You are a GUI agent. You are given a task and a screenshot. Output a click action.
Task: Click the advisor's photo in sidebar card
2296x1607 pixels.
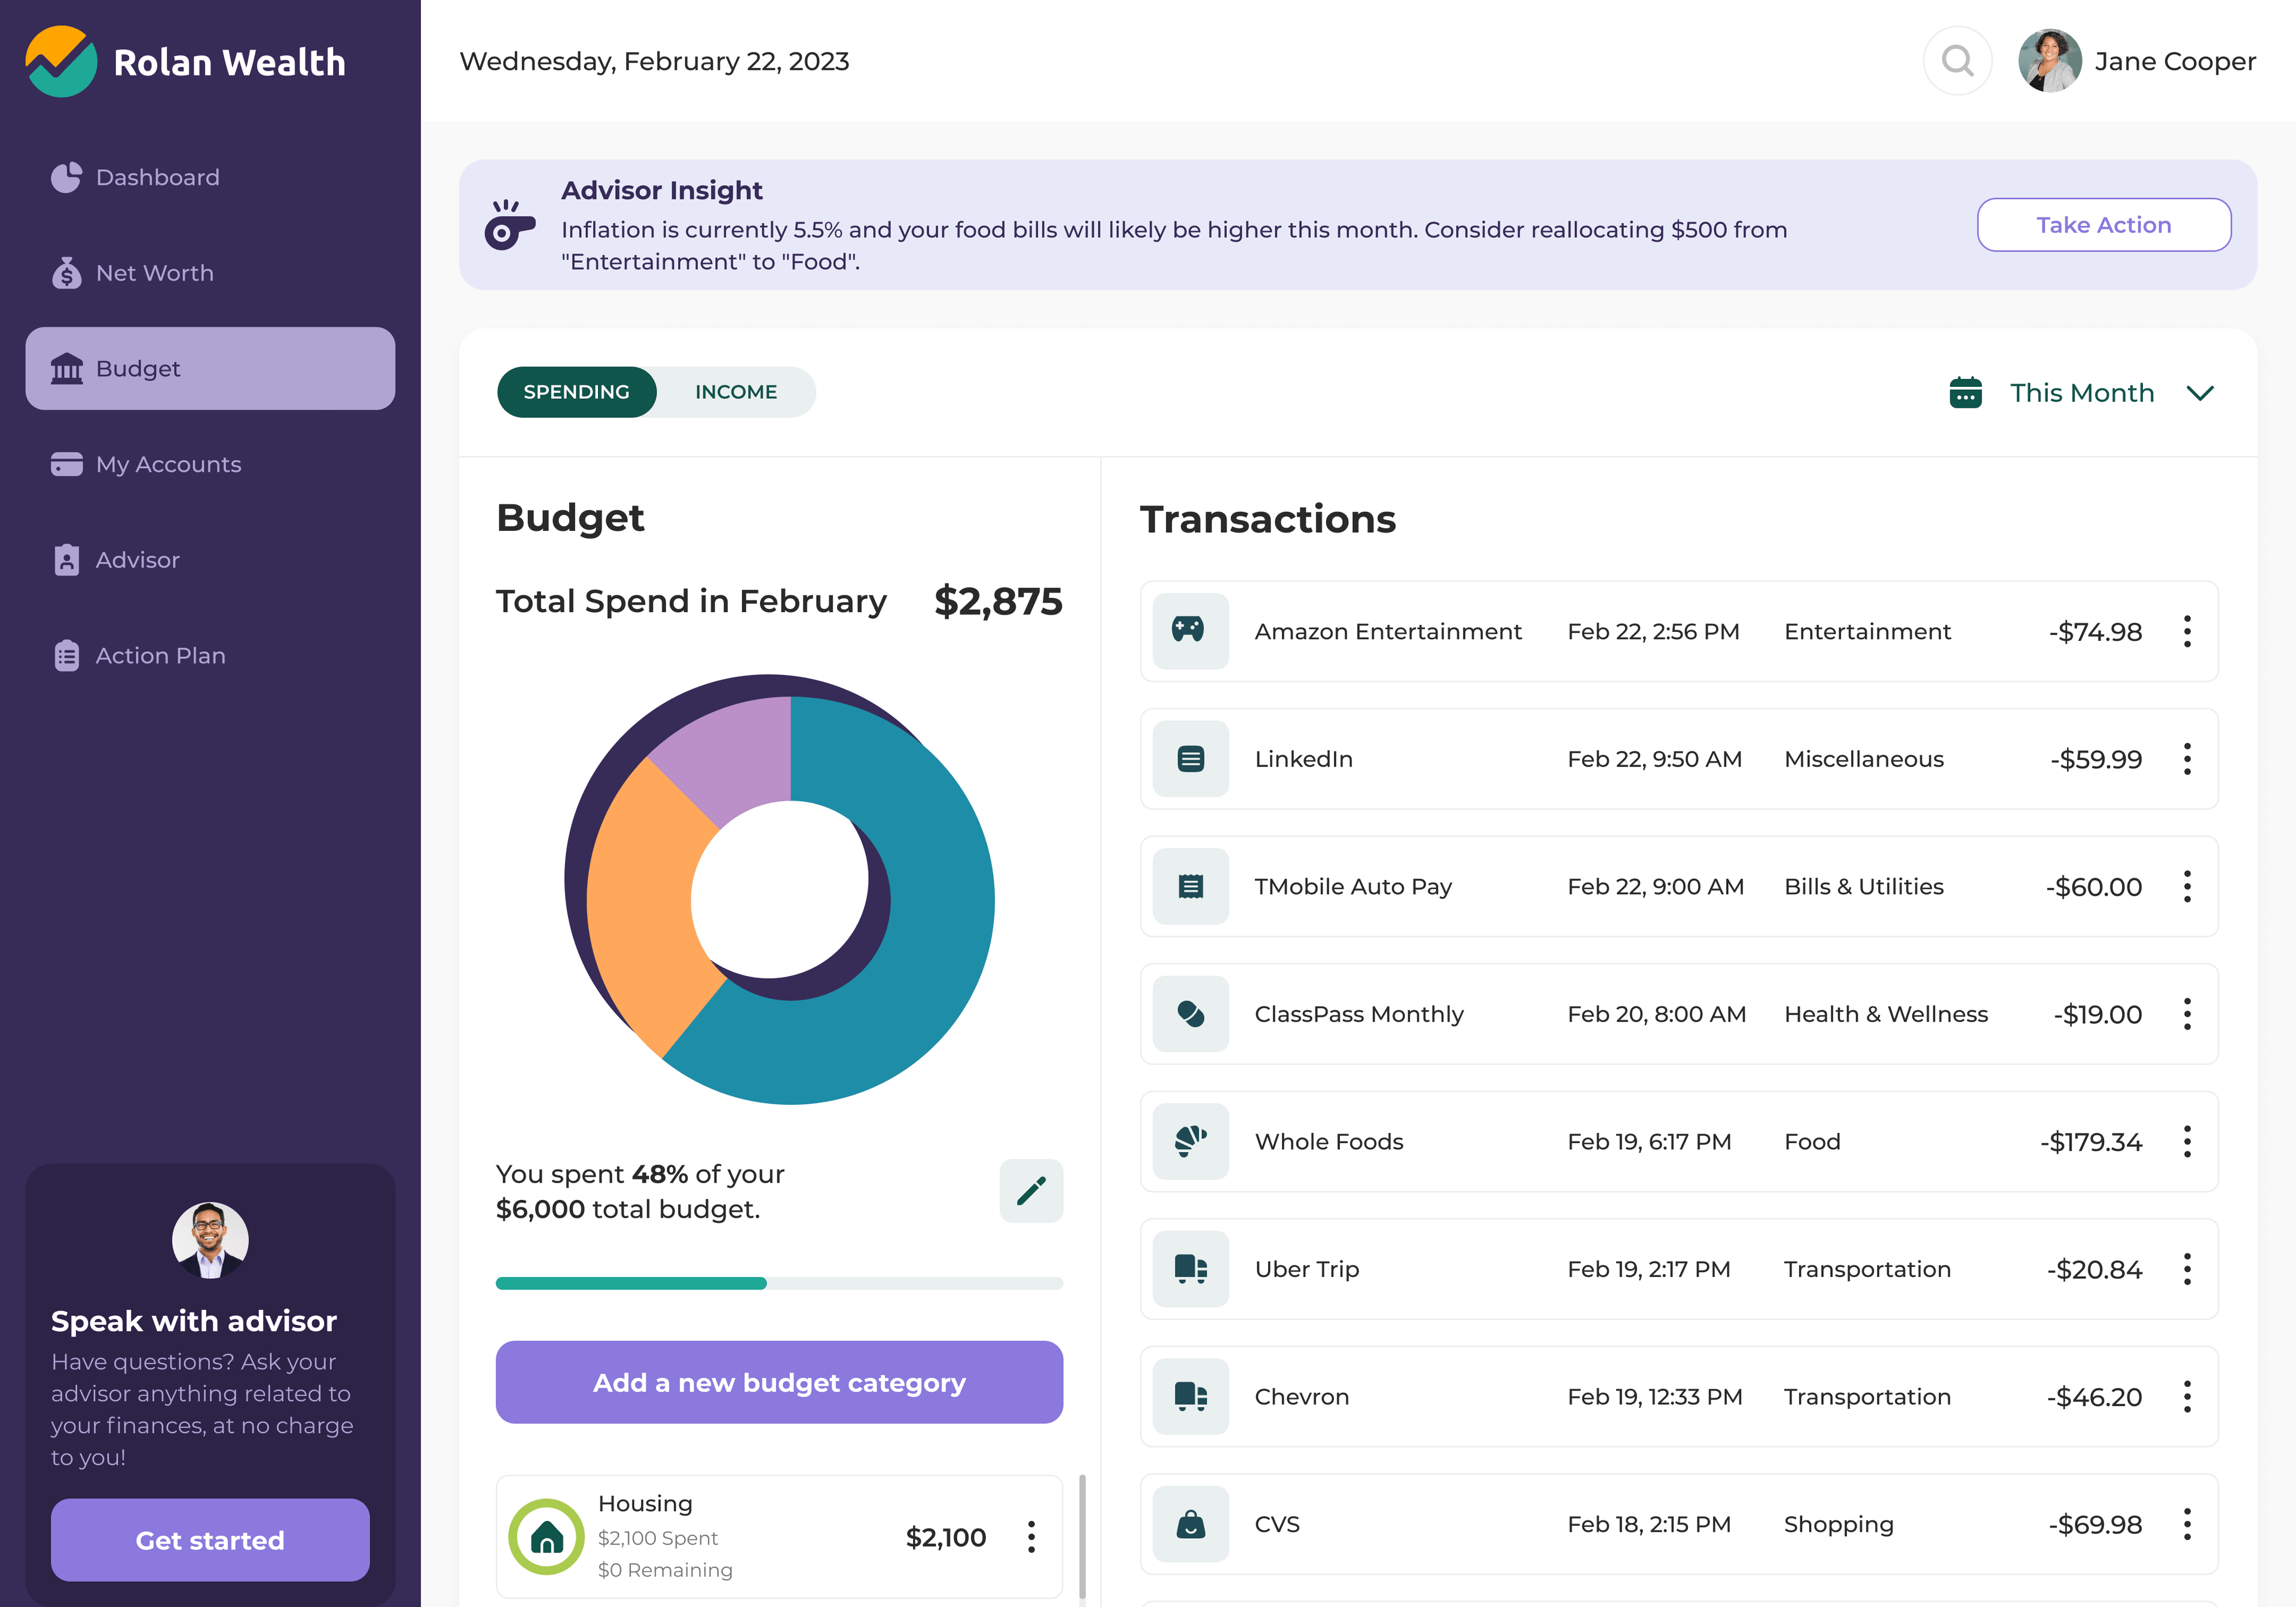click(x=210, y=1240)
